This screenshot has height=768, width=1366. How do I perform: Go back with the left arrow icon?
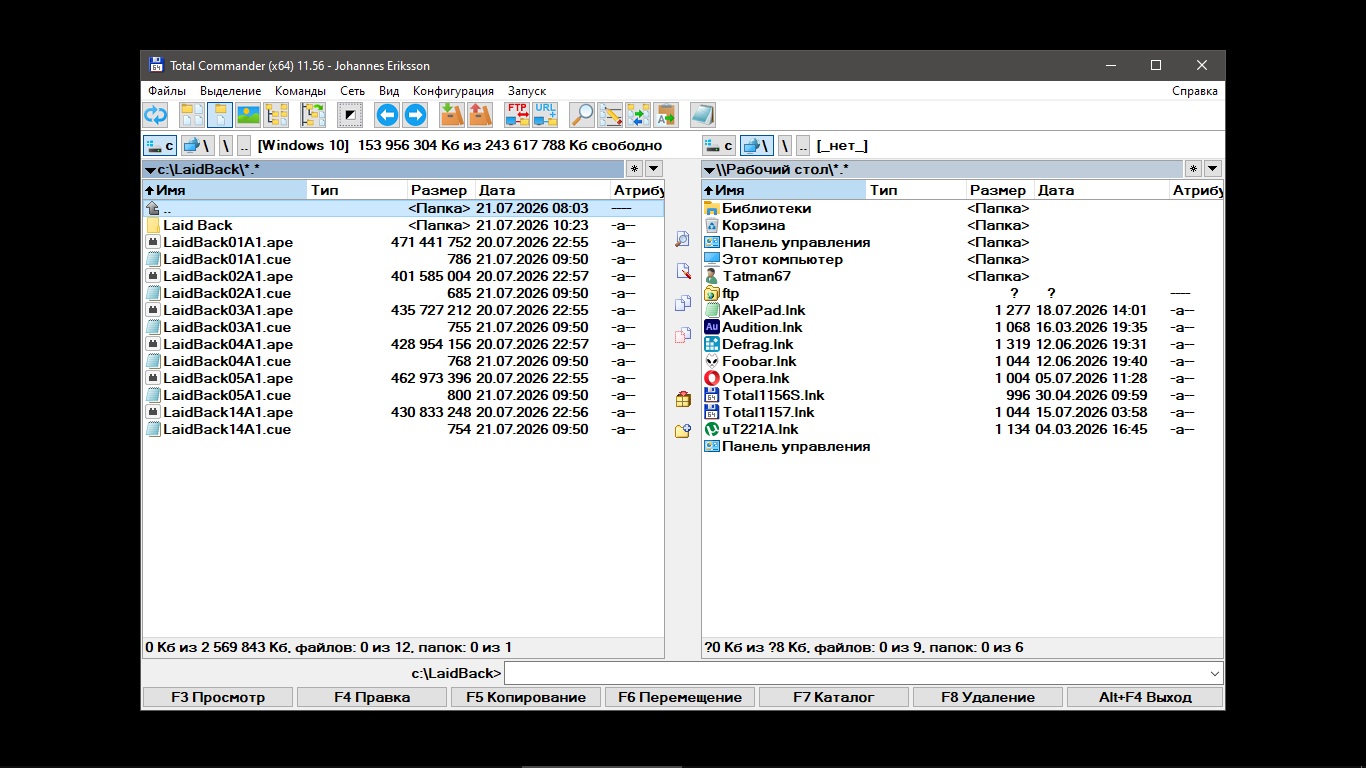[387, 115]
